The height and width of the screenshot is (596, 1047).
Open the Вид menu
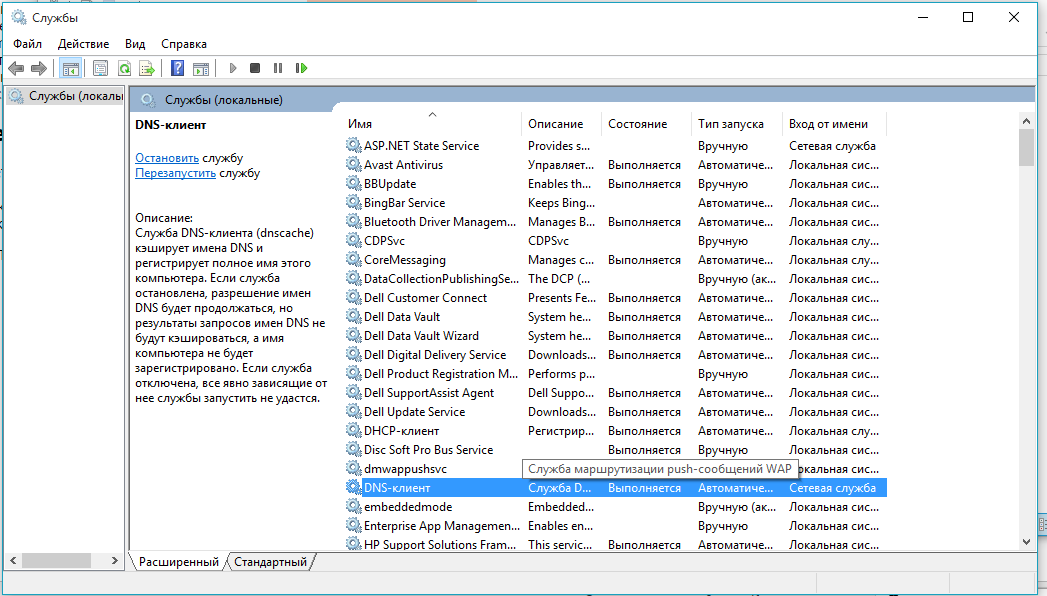(x=135, y=44)
